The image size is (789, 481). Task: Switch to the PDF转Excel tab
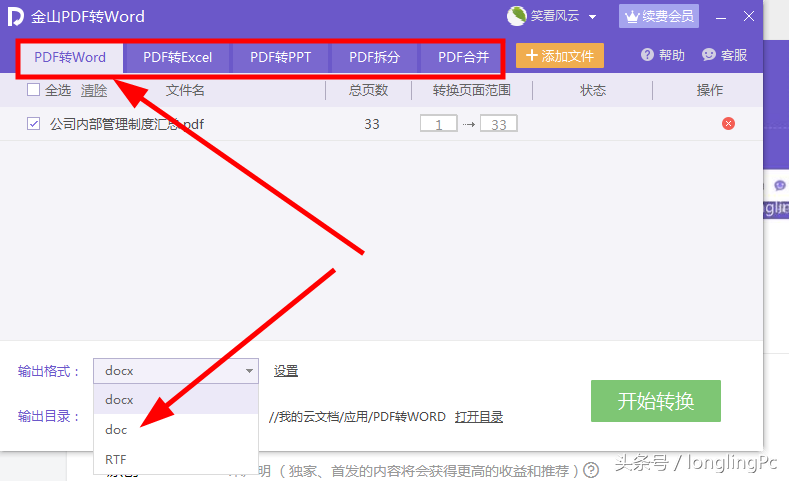click(x=178, y=57)
